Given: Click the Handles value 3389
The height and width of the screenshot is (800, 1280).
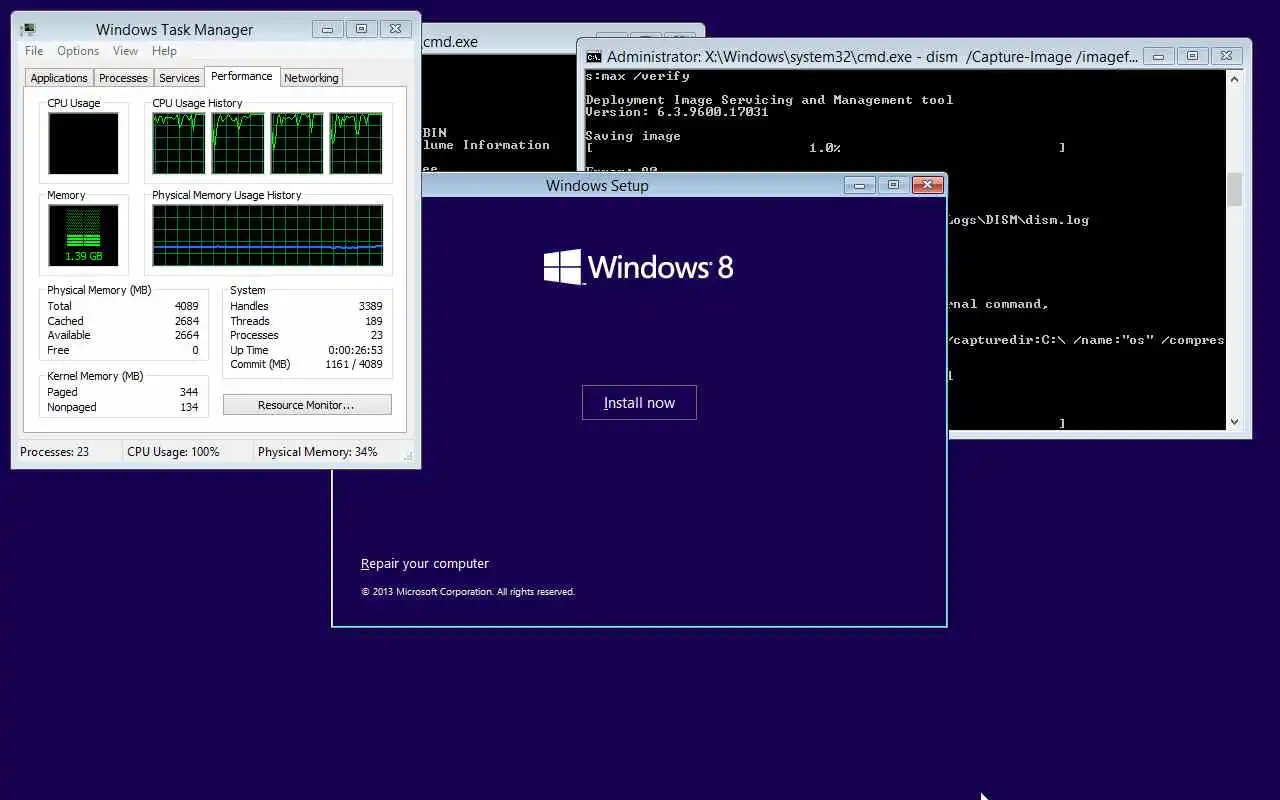Looking at the screenshot, I should click(x=370, y=306).
